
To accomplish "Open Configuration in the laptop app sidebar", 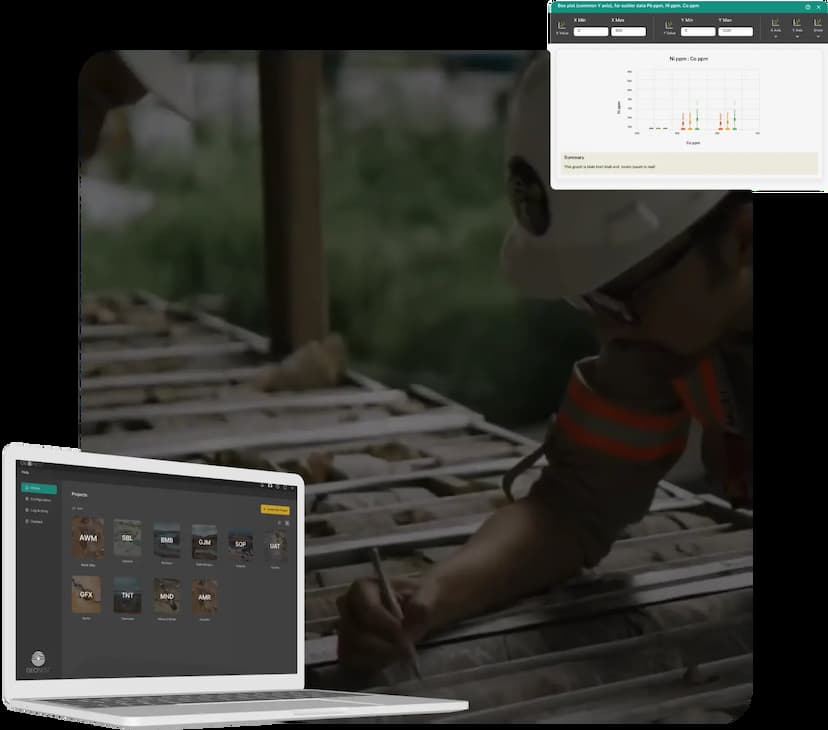I will click(x=39, y=499).
